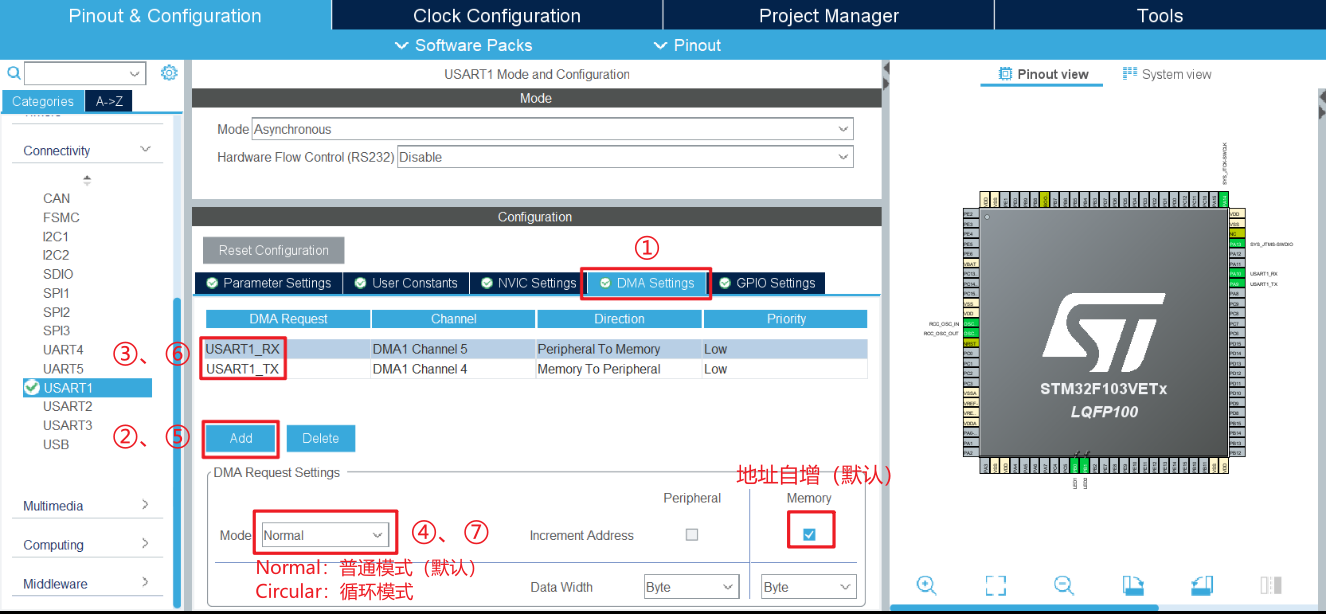
Task: Rotate the chip clockwise using the rotate icon
Action: click(x=1134, y=585)
